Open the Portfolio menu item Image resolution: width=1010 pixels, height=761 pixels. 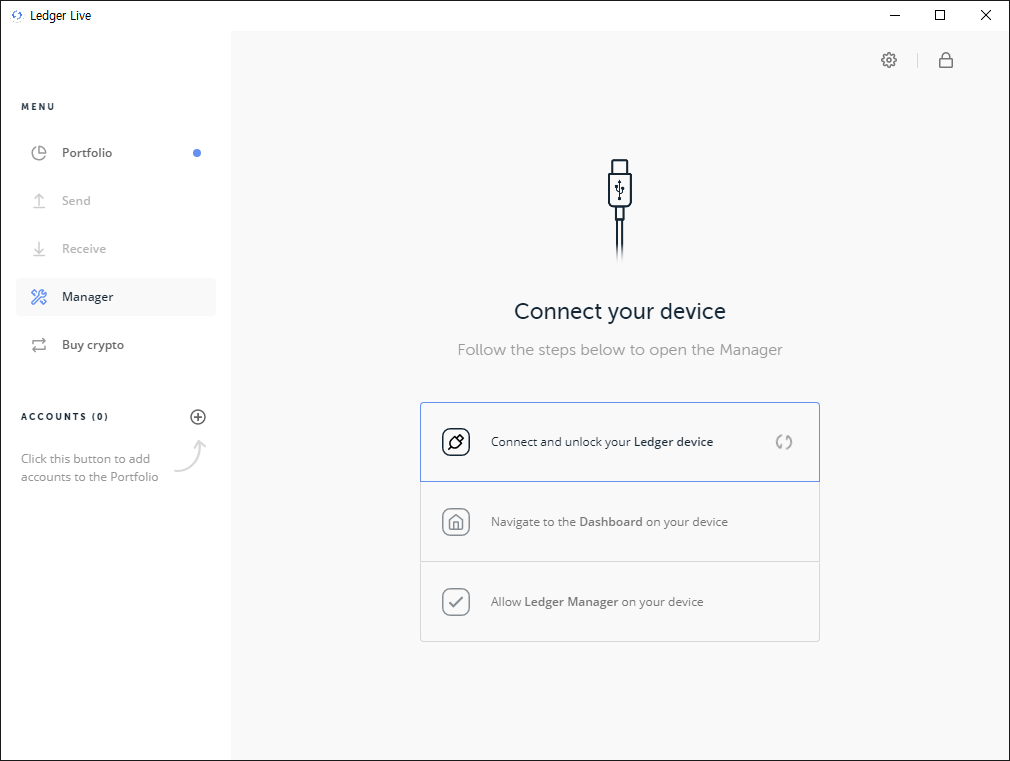point(116,153)
